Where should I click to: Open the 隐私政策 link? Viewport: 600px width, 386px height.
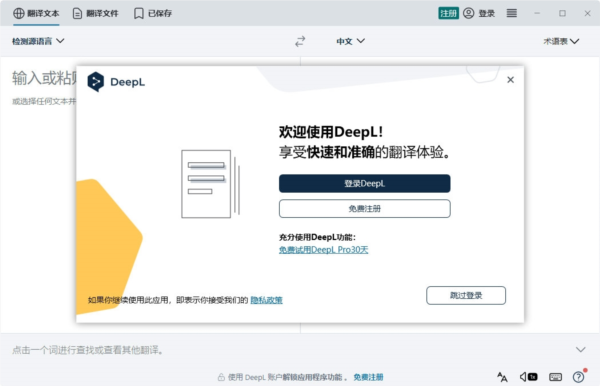point(266,300)
